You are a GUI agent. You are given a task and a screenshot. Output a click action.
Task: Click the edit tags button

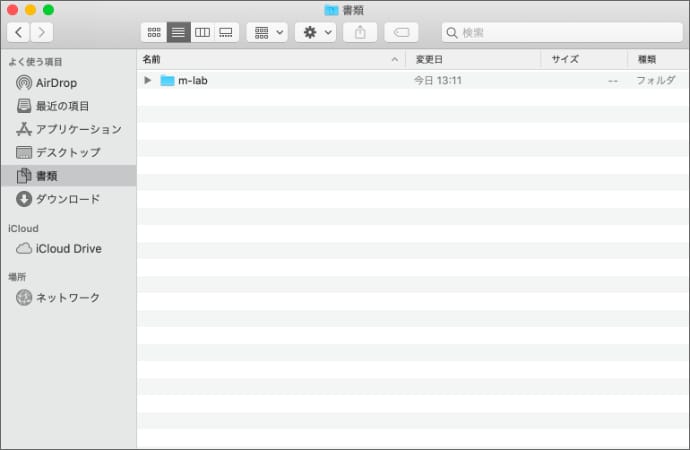pos(401,32)
